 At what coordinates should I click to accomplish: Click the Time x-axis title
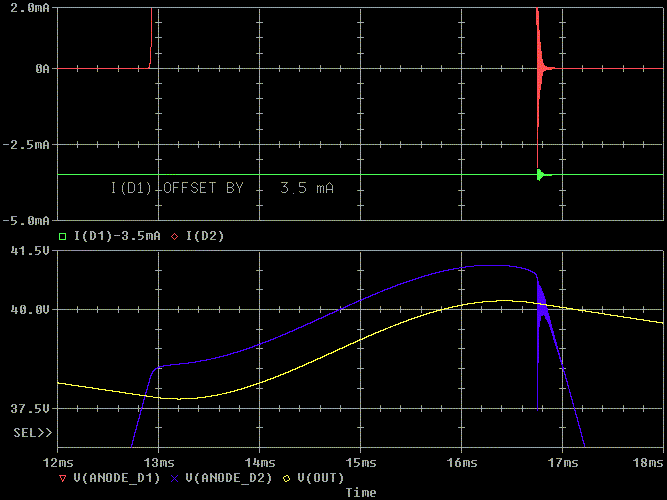[x=360, y=492]
